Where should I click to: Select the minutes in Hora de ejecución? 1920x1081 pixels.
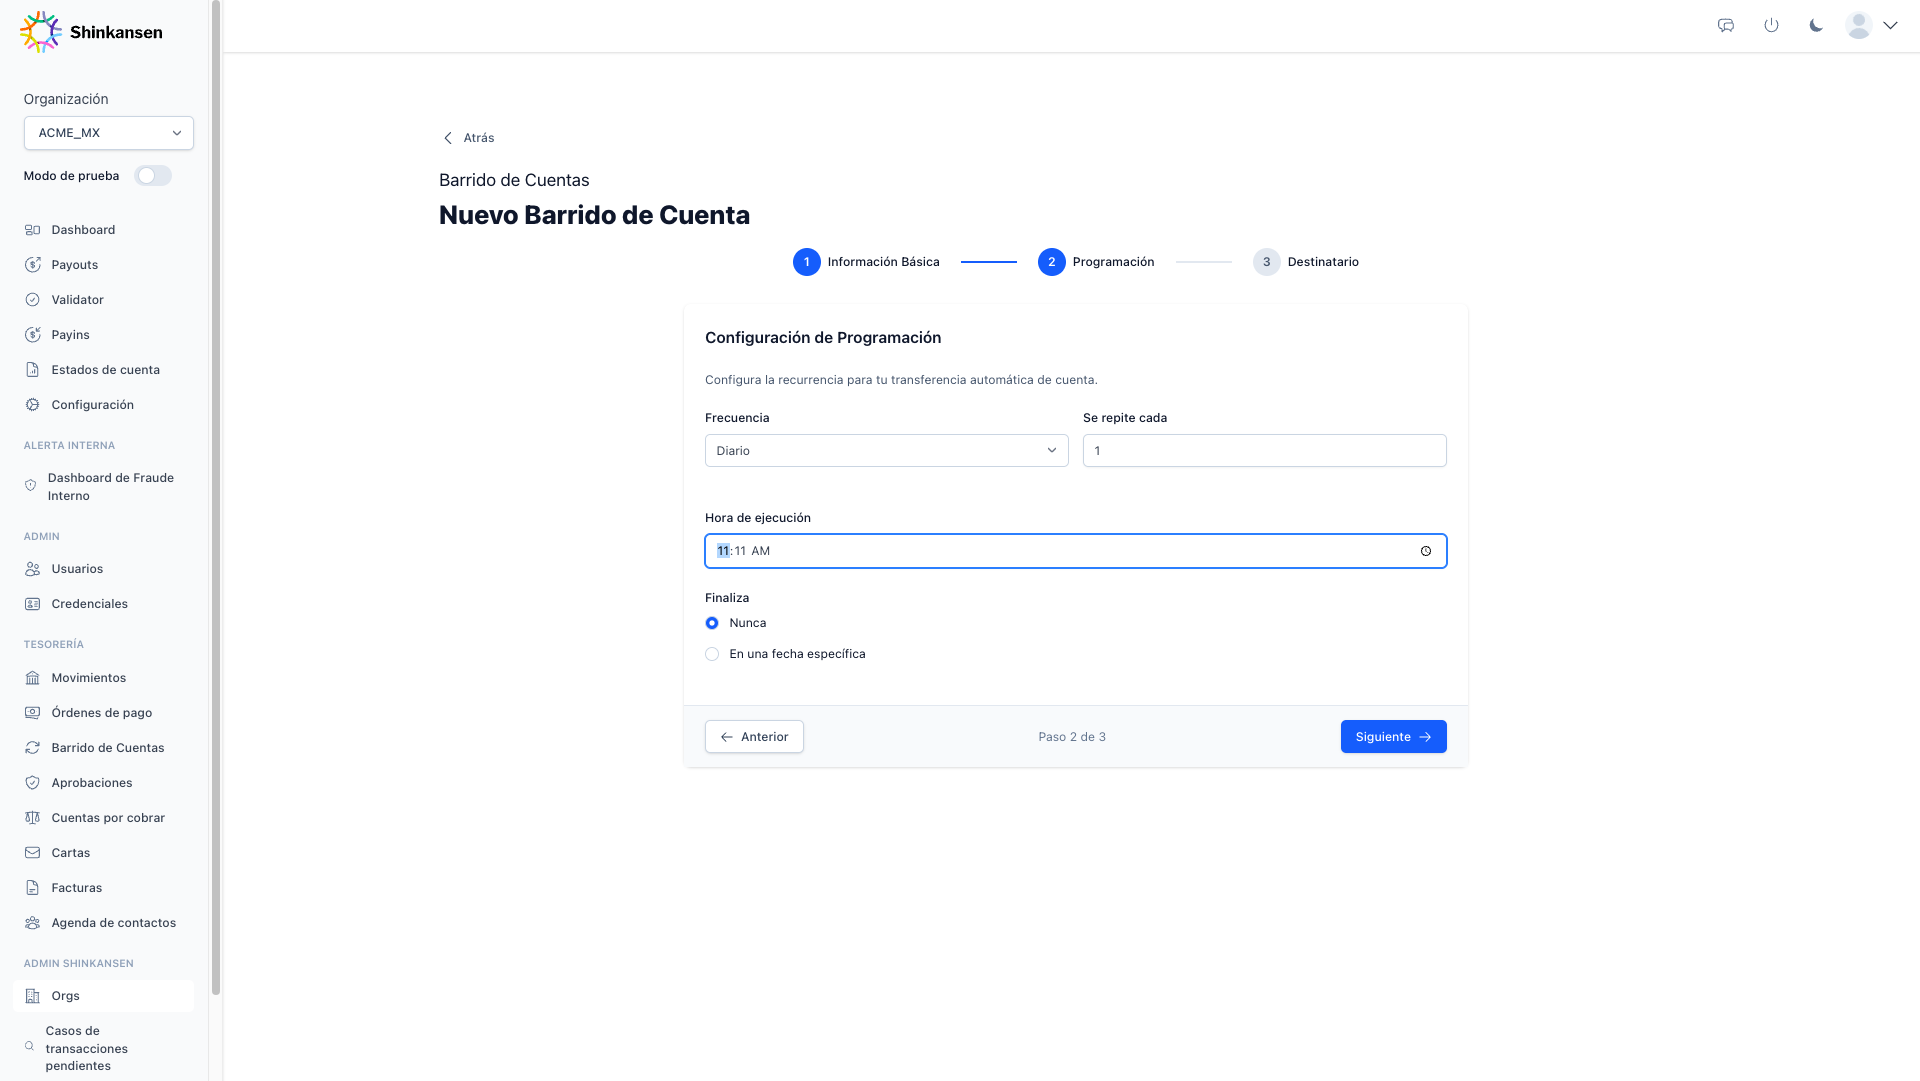point(740,551)
